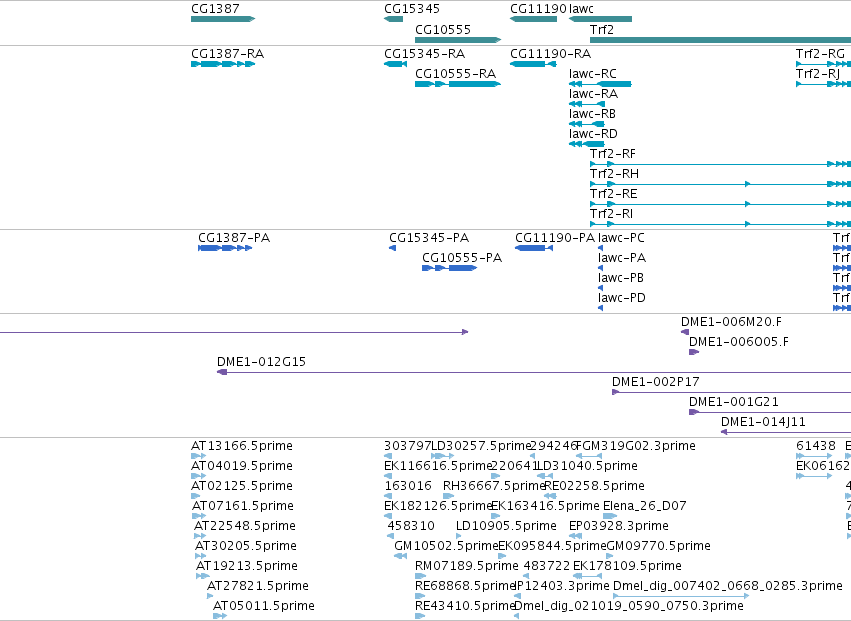
Task: Click the CG15345-RA transcript label
Action: pyautogui.click(x=424, y=54)
